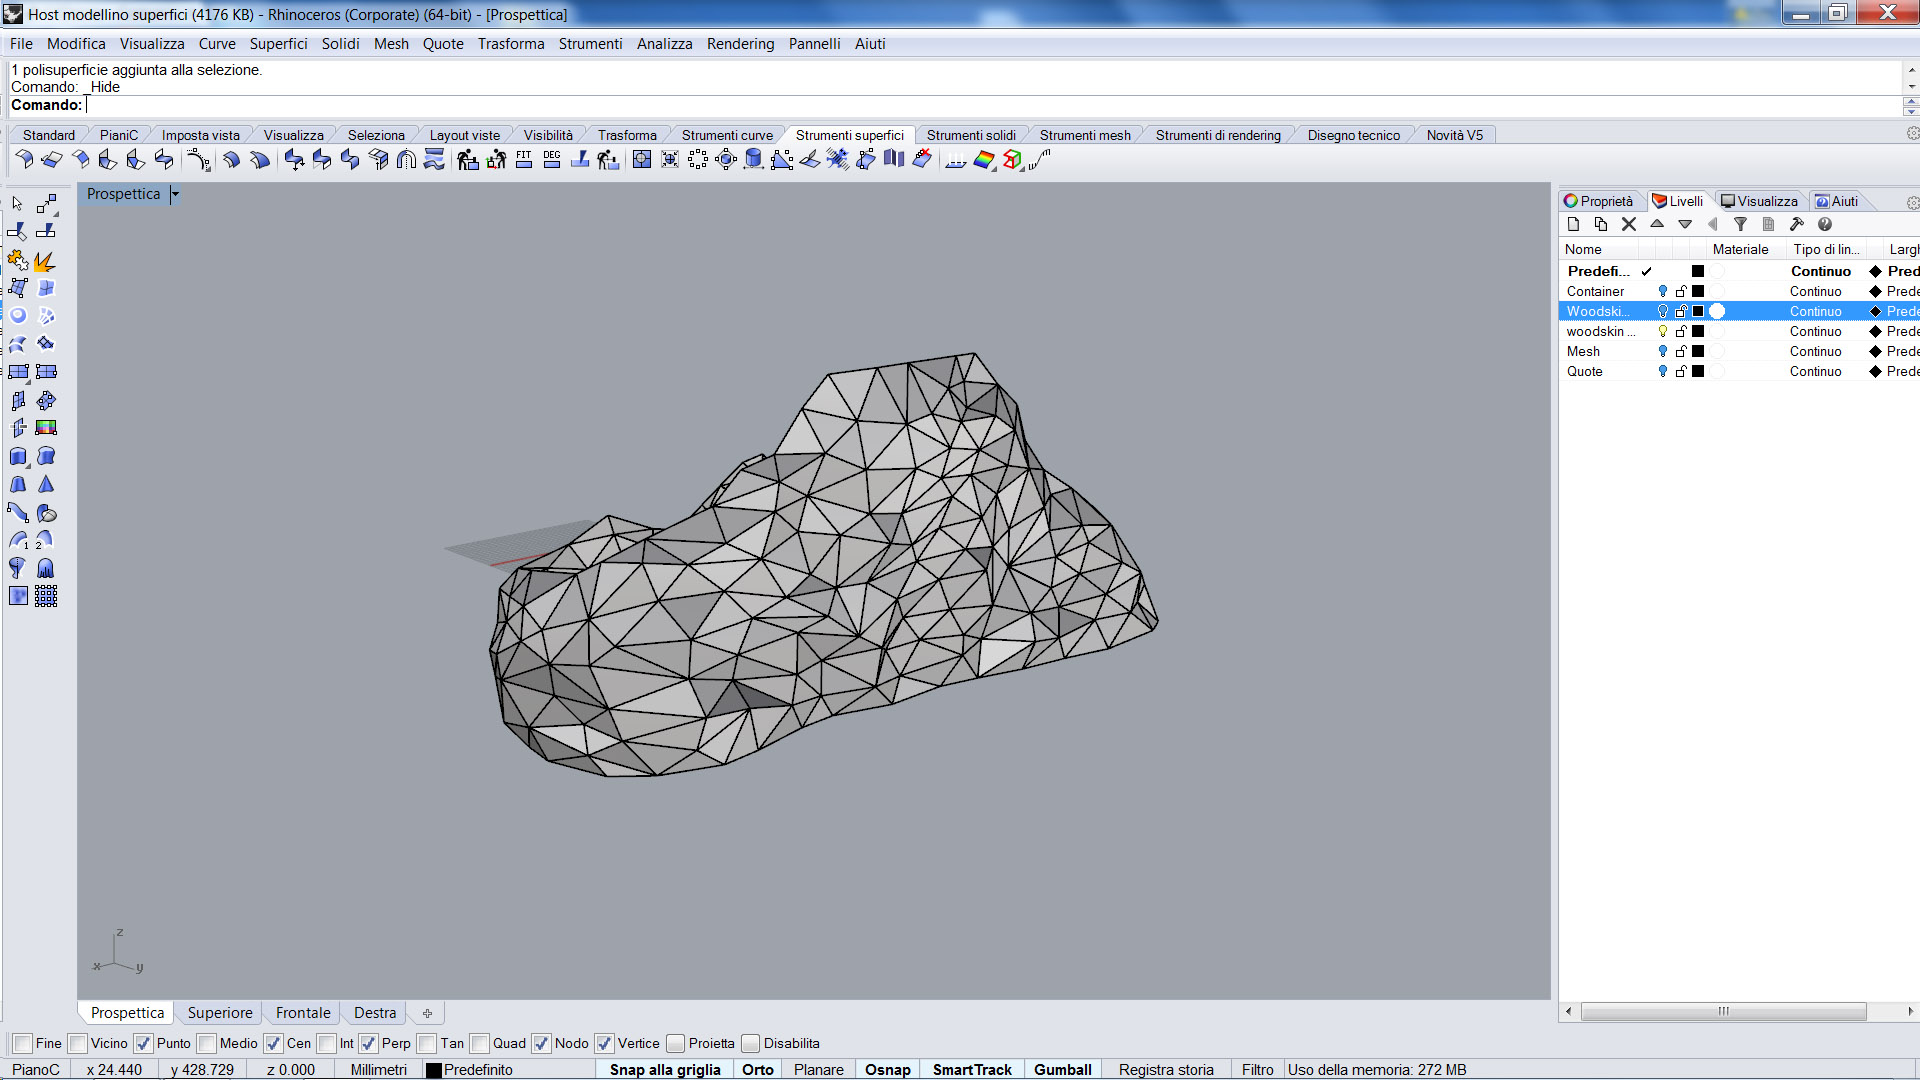The height and width of the screenshot is (1080, 1920).
Task: Click the move layer up arrow
Action: (x=1657, y=224)
